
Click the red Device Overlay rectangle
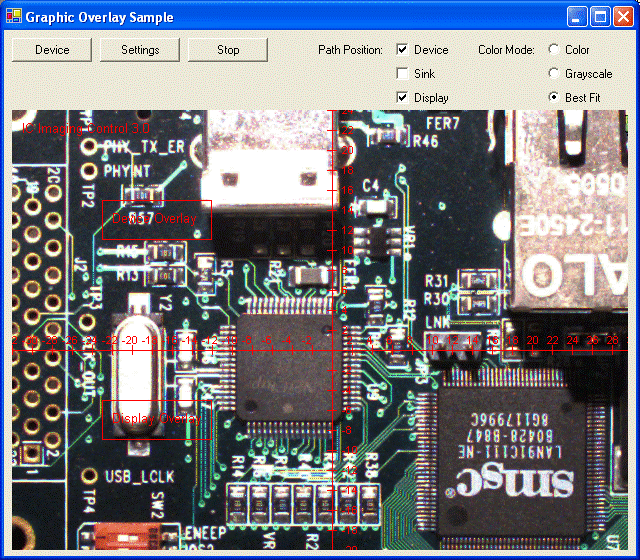(x=156, y=219)
